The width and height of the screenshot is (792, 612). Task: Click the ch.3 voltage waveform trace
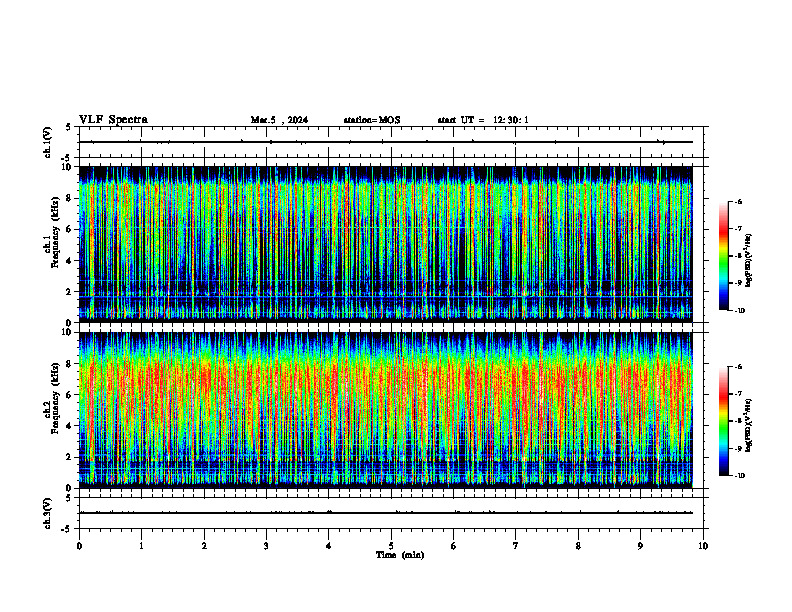pos(386,513)
